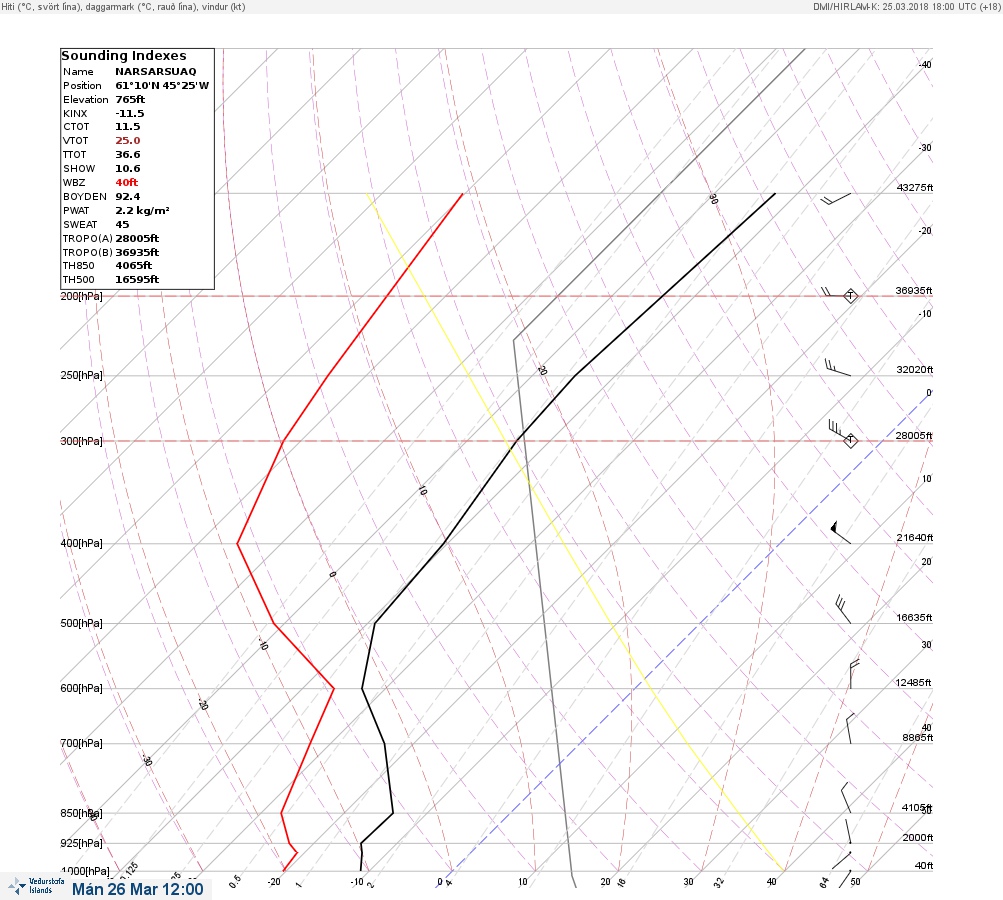Click the TH850 value 4065ft
This screenshot has height=900, width=1003.
pos(133,265)
